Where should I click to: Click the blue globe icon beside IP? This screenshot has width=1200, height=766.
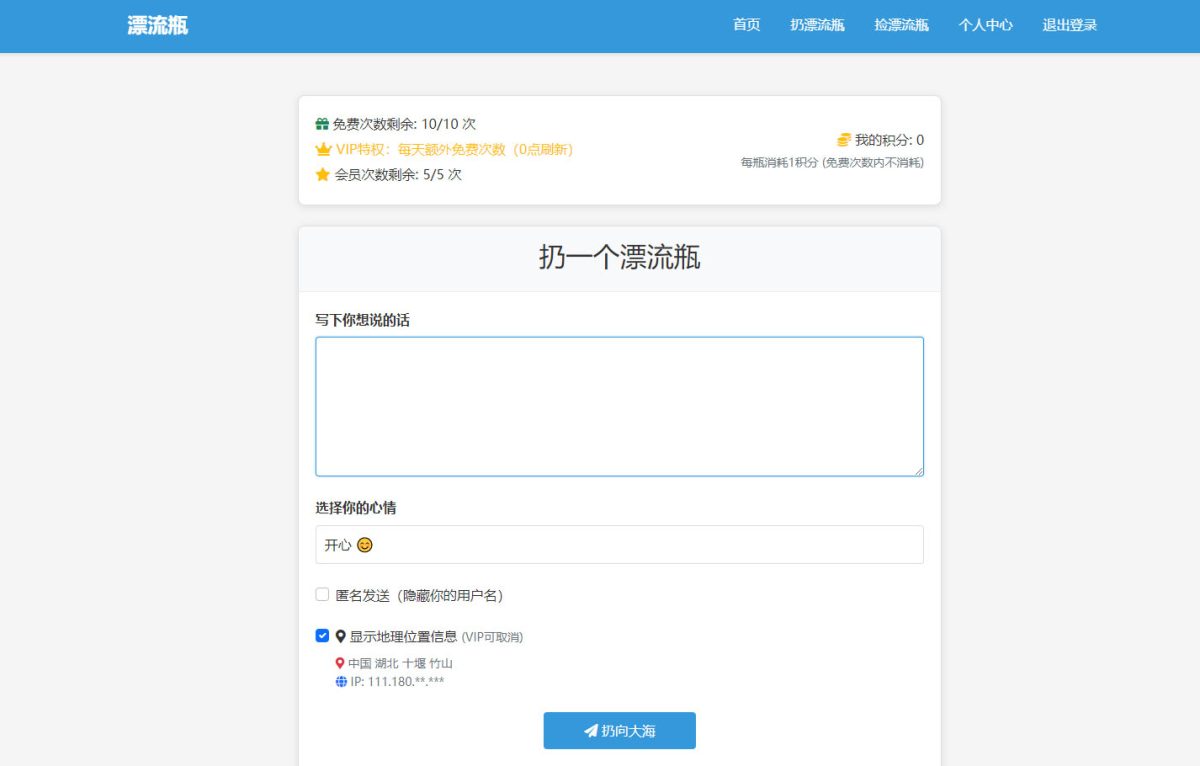coord(341,682)
